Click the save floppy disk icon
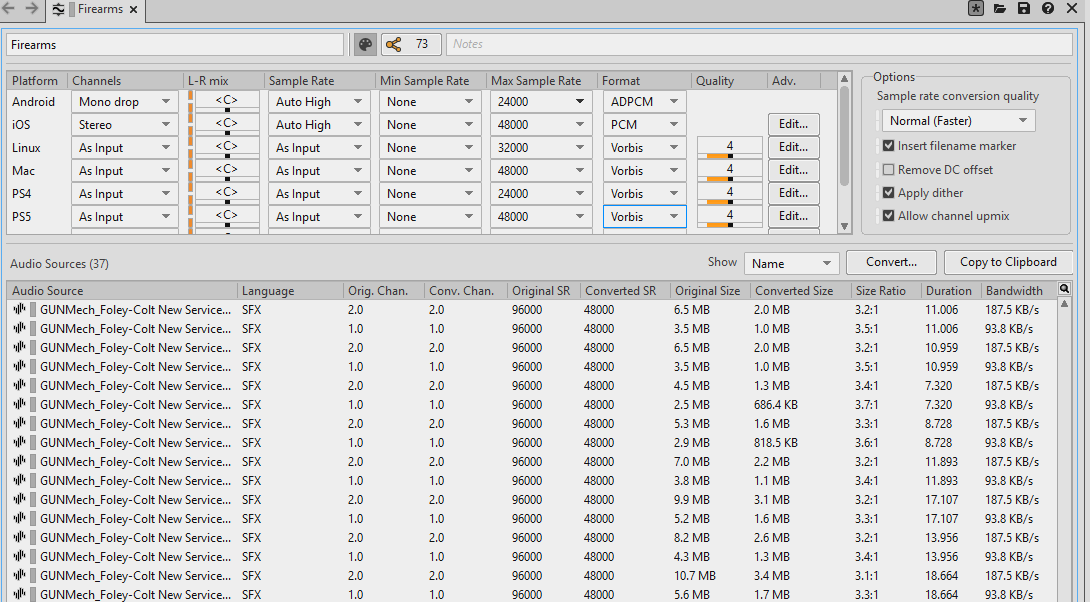The height and width of the screenshot is (602, 1090). (x=1023, y=9)
